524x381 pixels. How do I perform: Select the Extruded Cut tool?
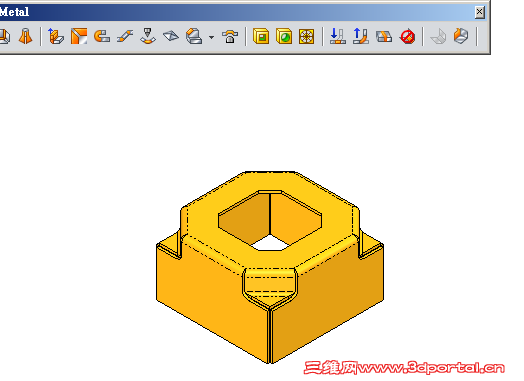pos(261,36)
